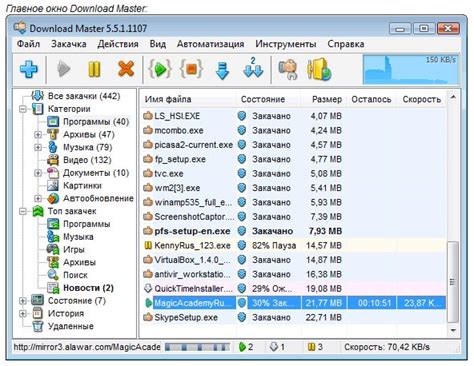
Task: Select Поиск under Топ закачек
Action: click(x=75, y=275)
